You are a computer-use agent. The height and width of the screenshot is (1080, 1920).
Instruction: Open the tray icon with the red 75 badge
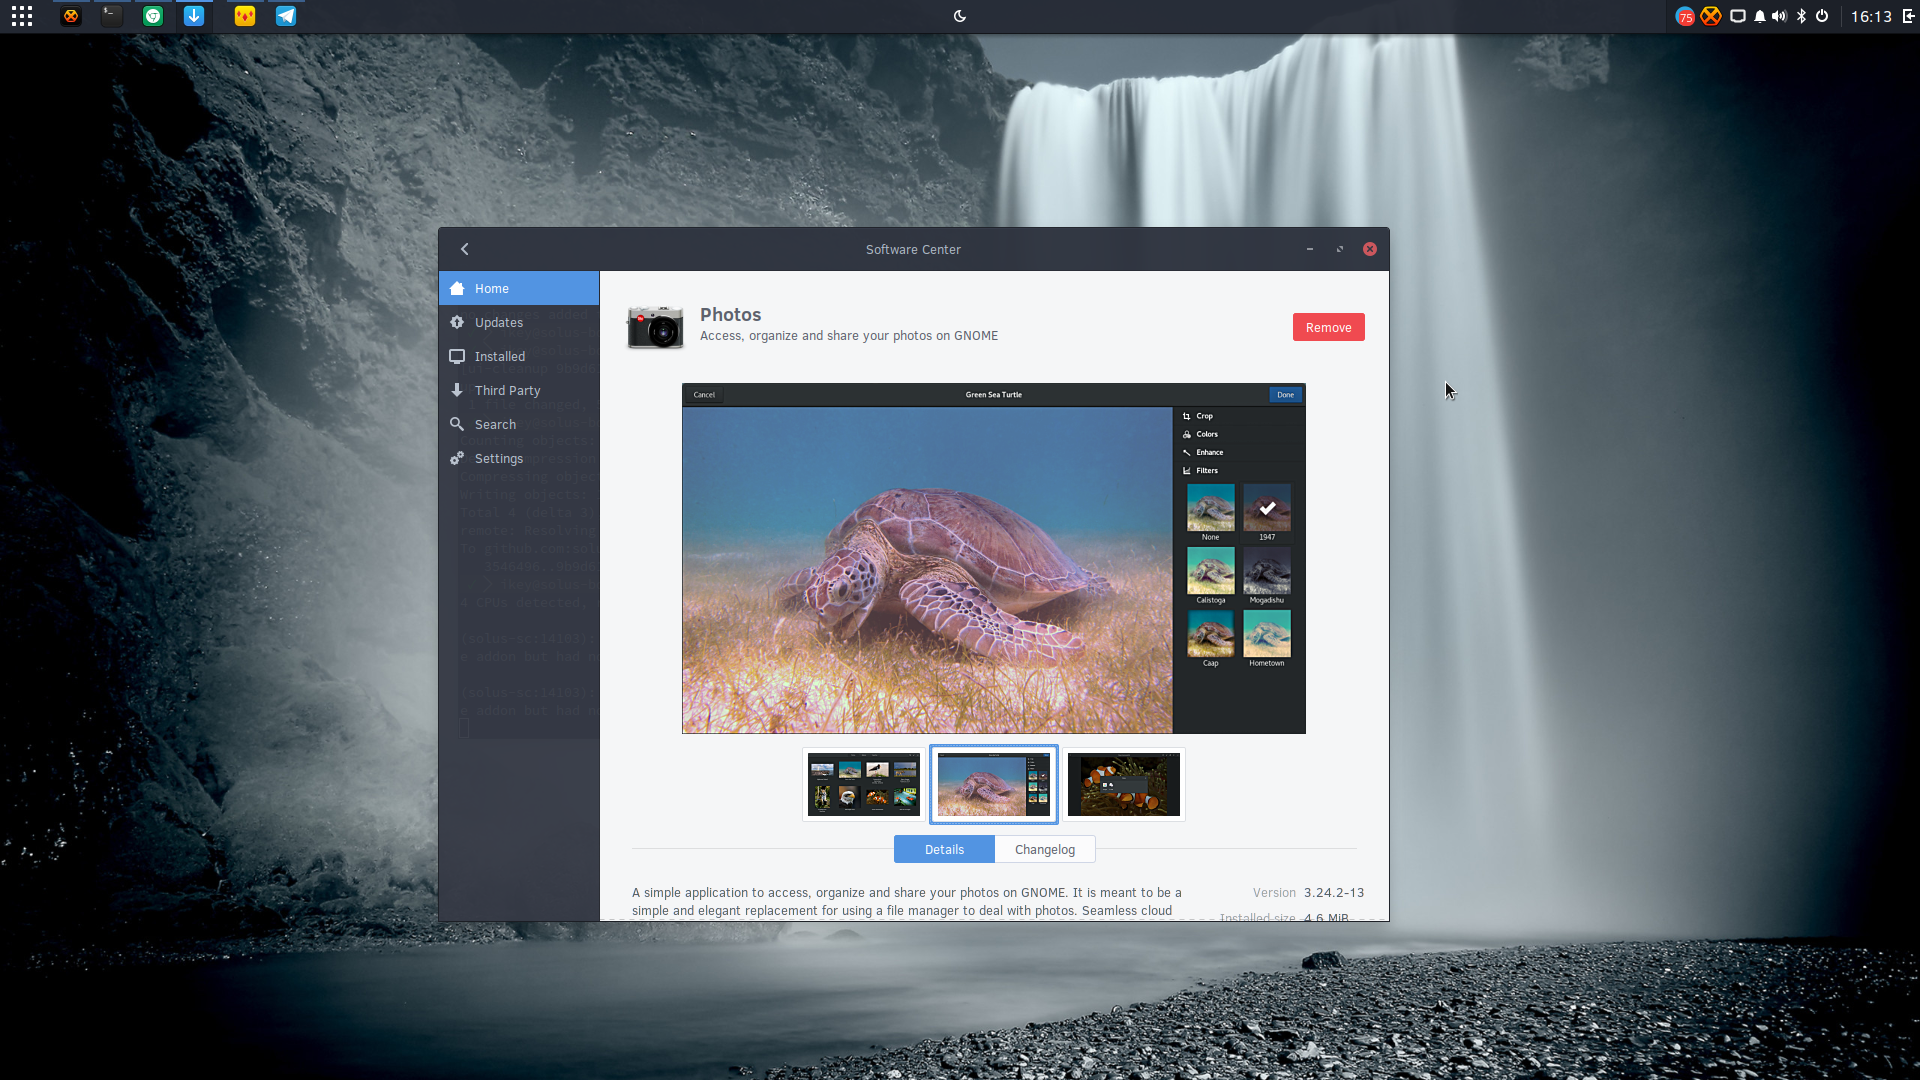point(1685,16)
